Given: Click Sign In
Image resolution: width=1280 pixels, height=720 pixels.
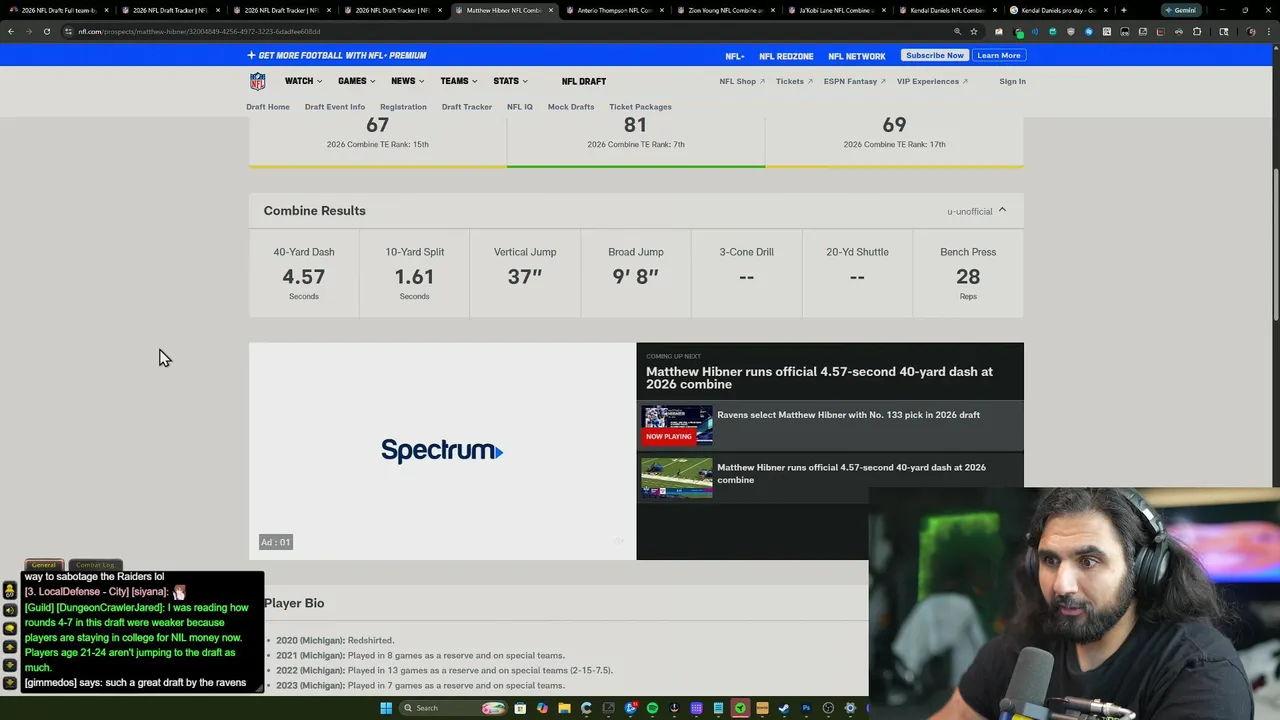Looking at the screenshot, I should click(1012, 81).
